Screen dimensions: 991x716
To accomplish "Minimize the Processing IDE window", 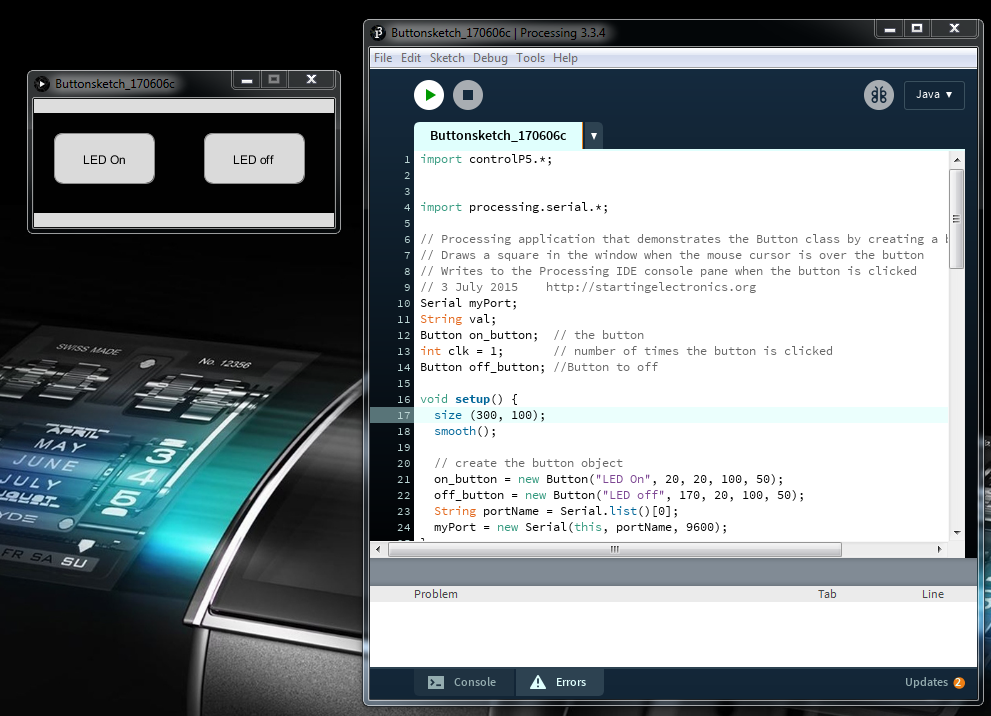I will [x=890, y=29].
